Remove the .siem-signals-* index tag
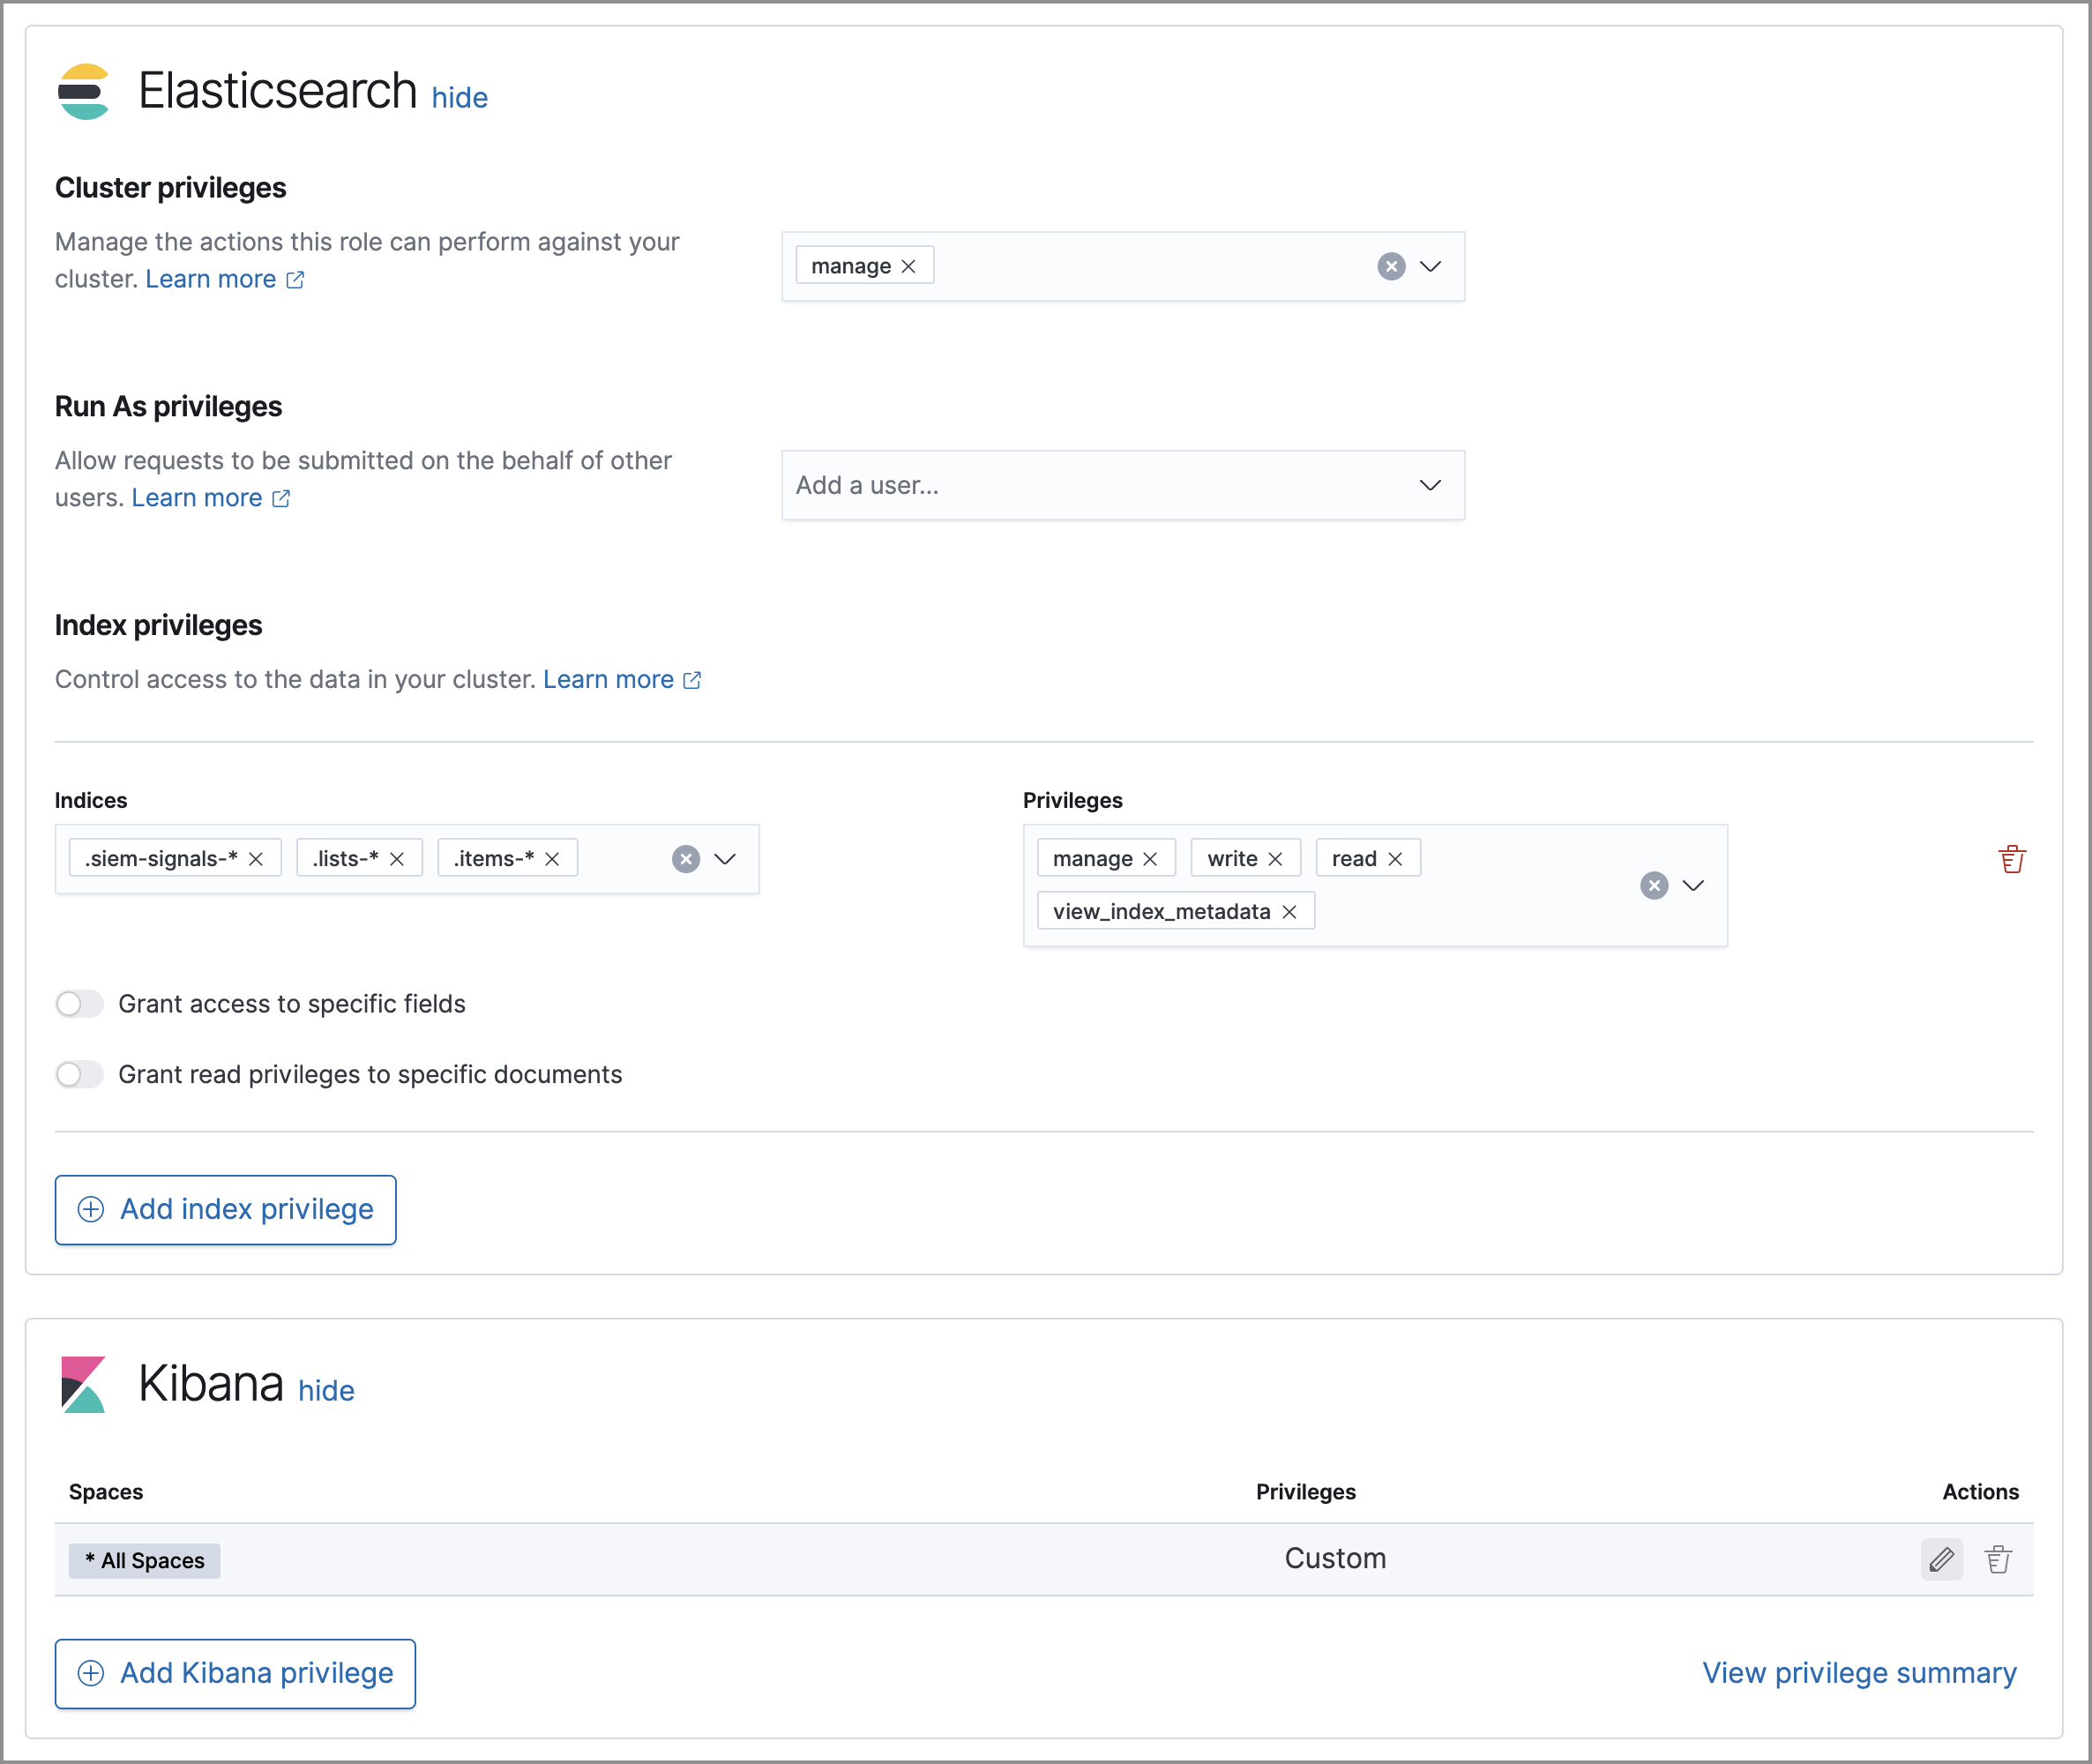Image resolution: width=2092 pixels, height=1764 pixels. coord(256,859)
